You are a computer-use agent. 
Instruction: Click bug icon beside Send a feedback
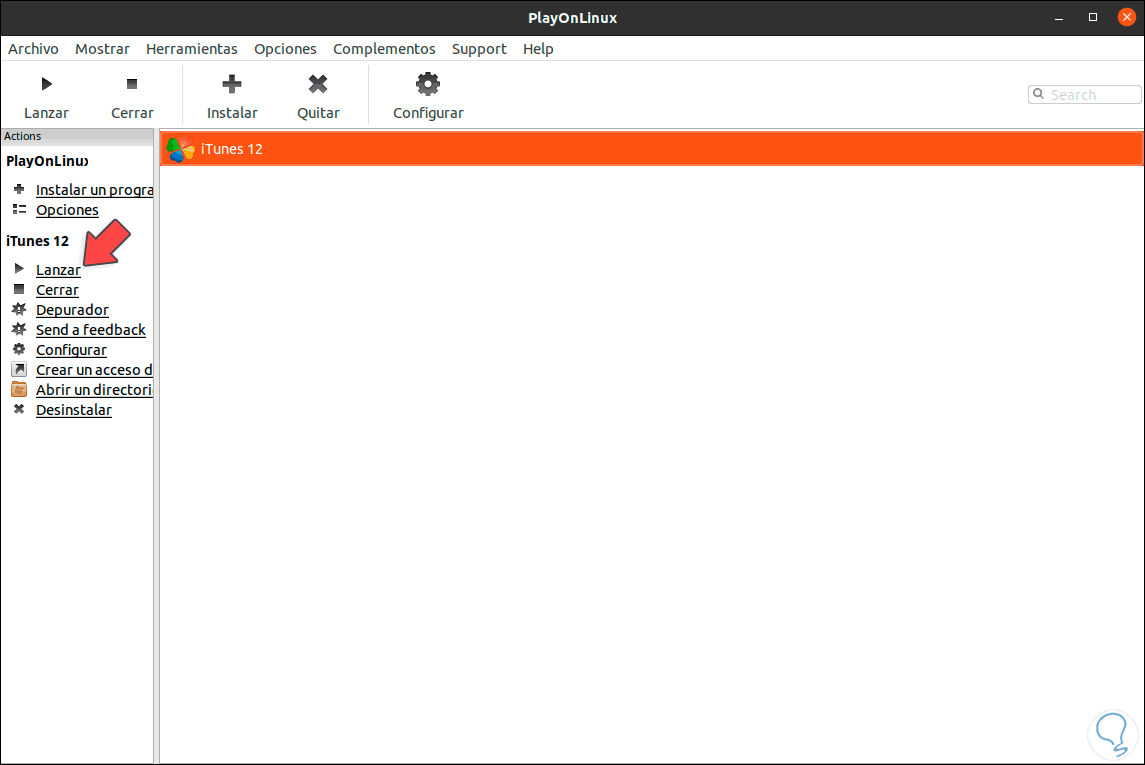[x=19, y=329]
